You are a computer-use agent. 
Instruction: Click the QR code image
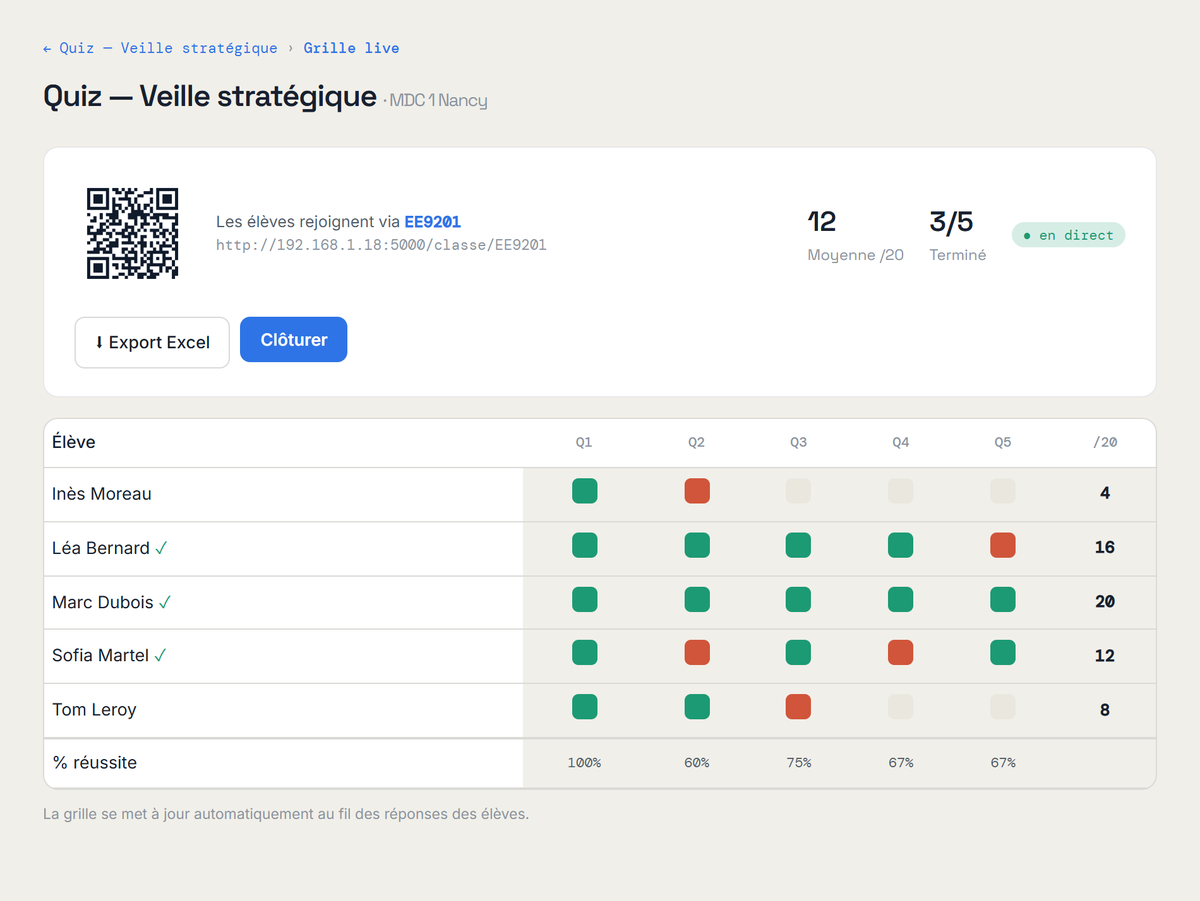(132, 233)
